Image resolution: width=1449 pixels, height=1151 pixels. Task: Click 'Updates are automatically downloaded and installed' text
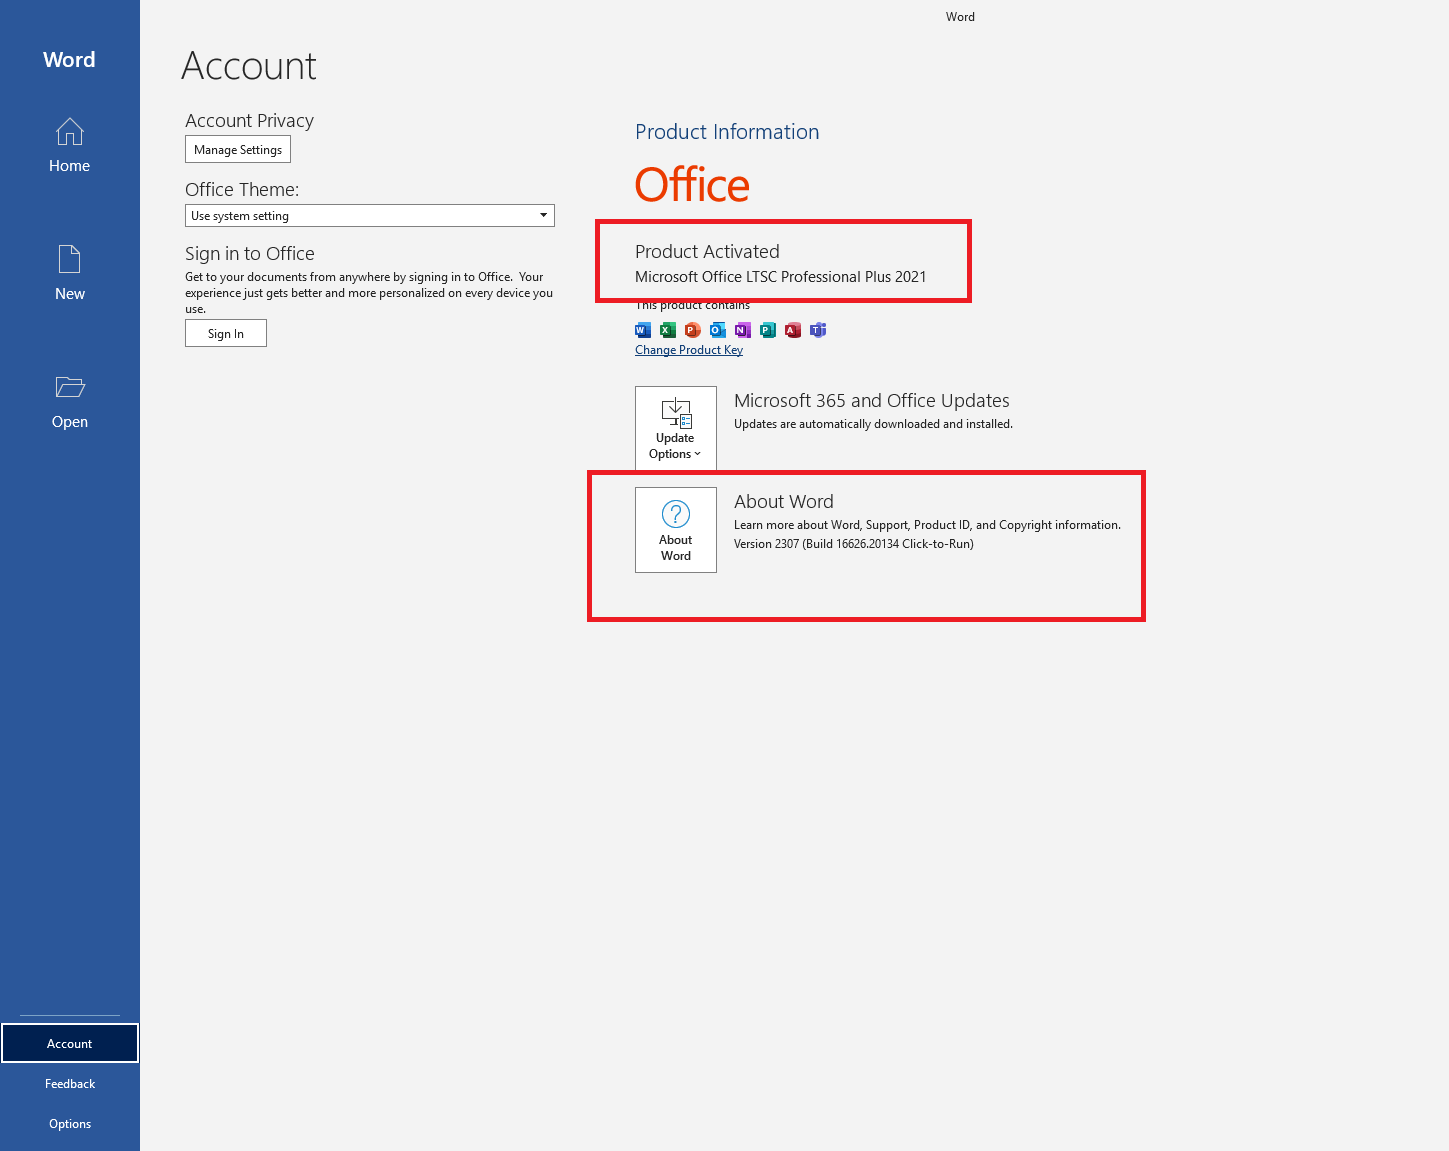tap(873, 424)
